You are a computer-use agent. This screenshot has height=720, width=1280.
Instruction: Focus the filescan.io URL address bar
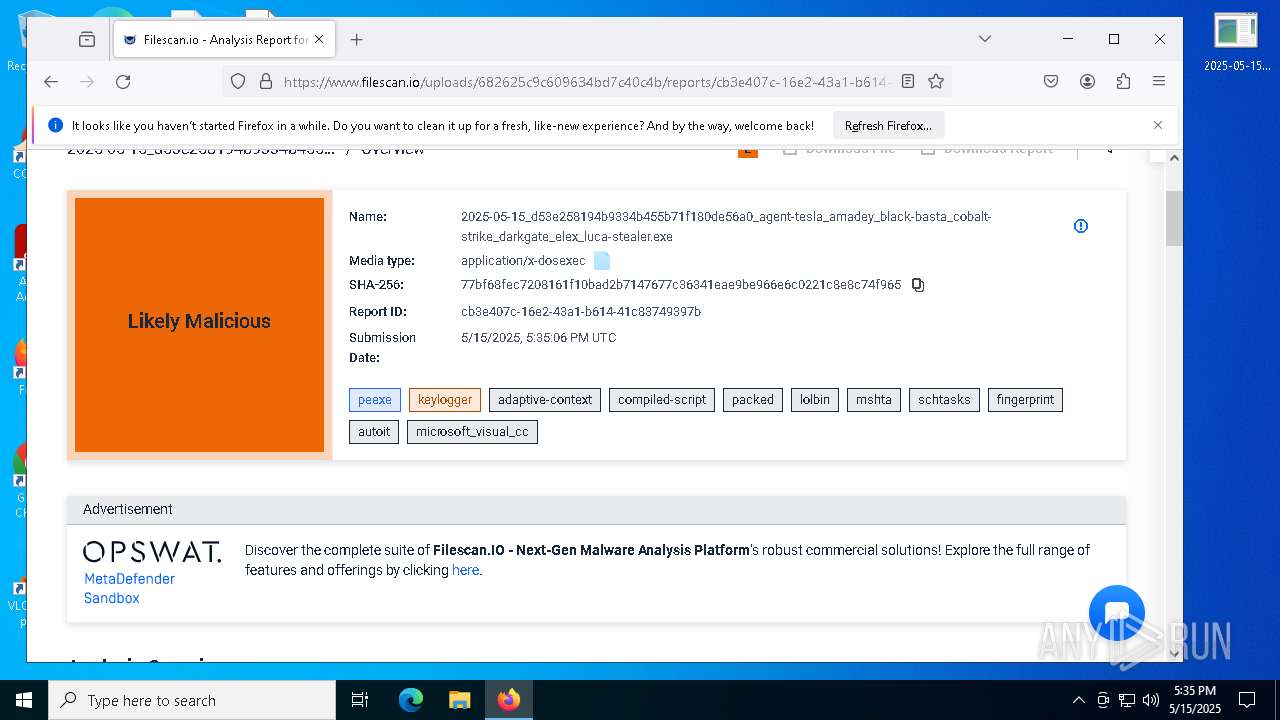pos(585,82)
